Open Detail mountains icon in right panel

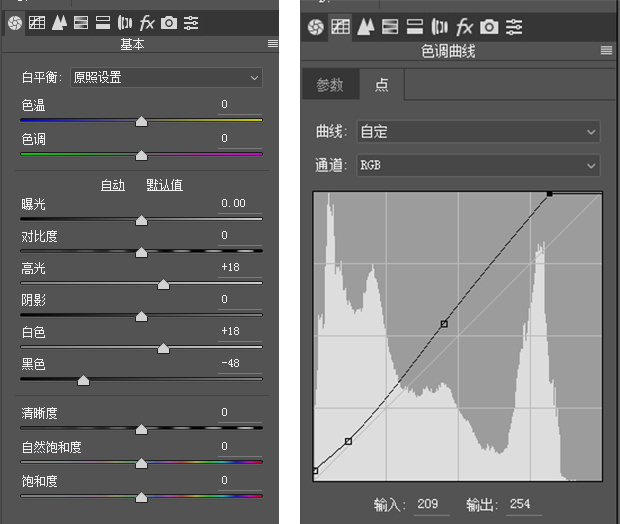coord(365,27)
